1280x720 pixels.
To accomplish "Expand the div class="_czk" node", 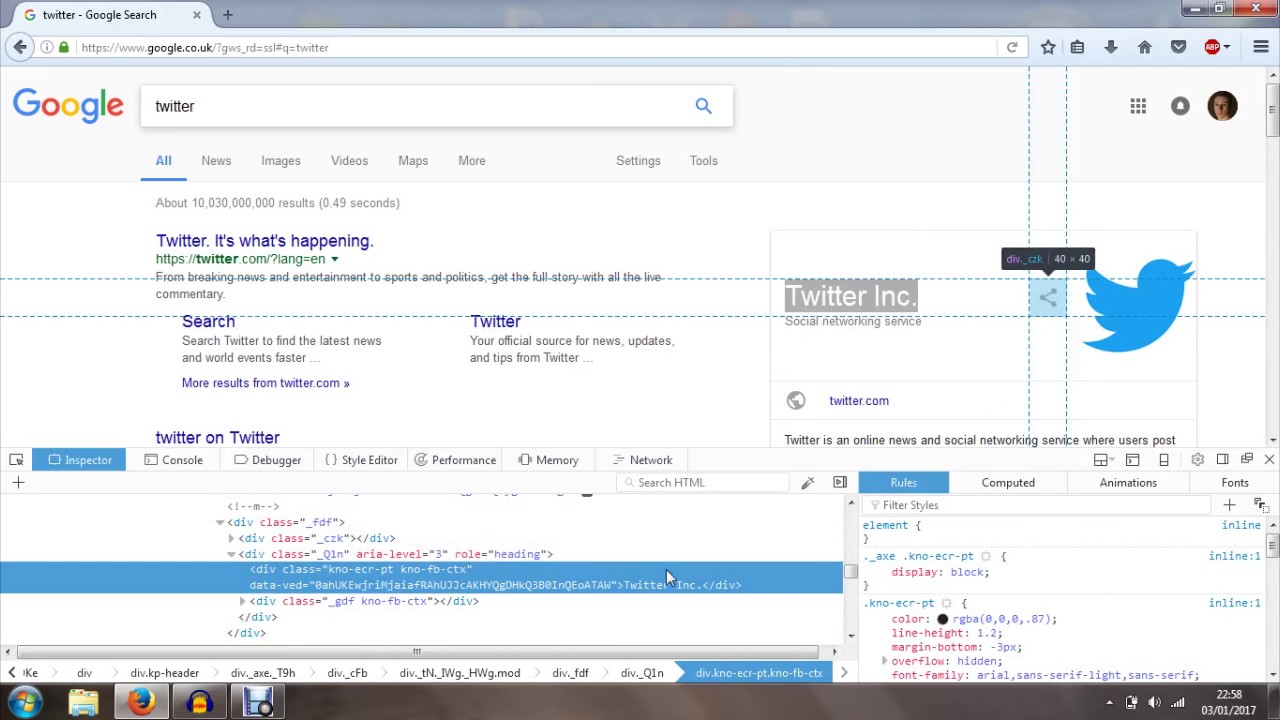I will click(x=231, y=539).
